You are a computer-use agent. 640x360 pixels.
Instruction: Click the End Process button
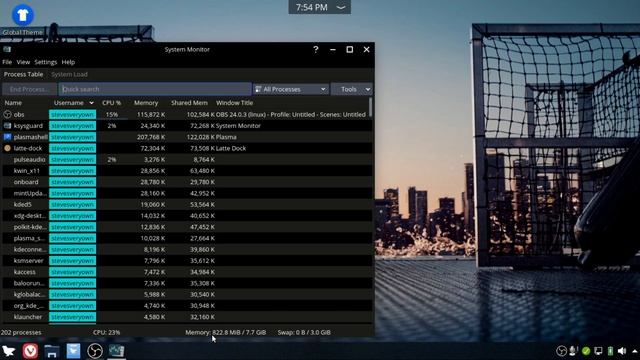(x=29, y=89)
